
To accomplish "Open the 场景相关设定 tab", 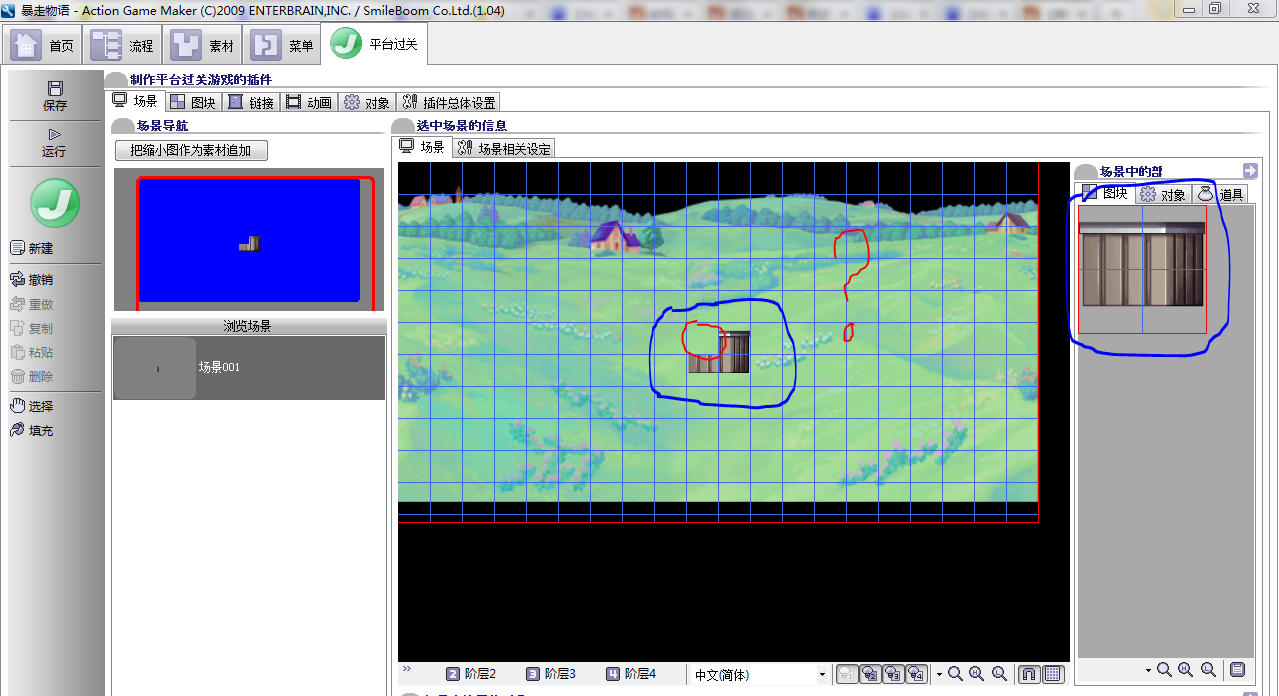I will [x=503, y=148].
